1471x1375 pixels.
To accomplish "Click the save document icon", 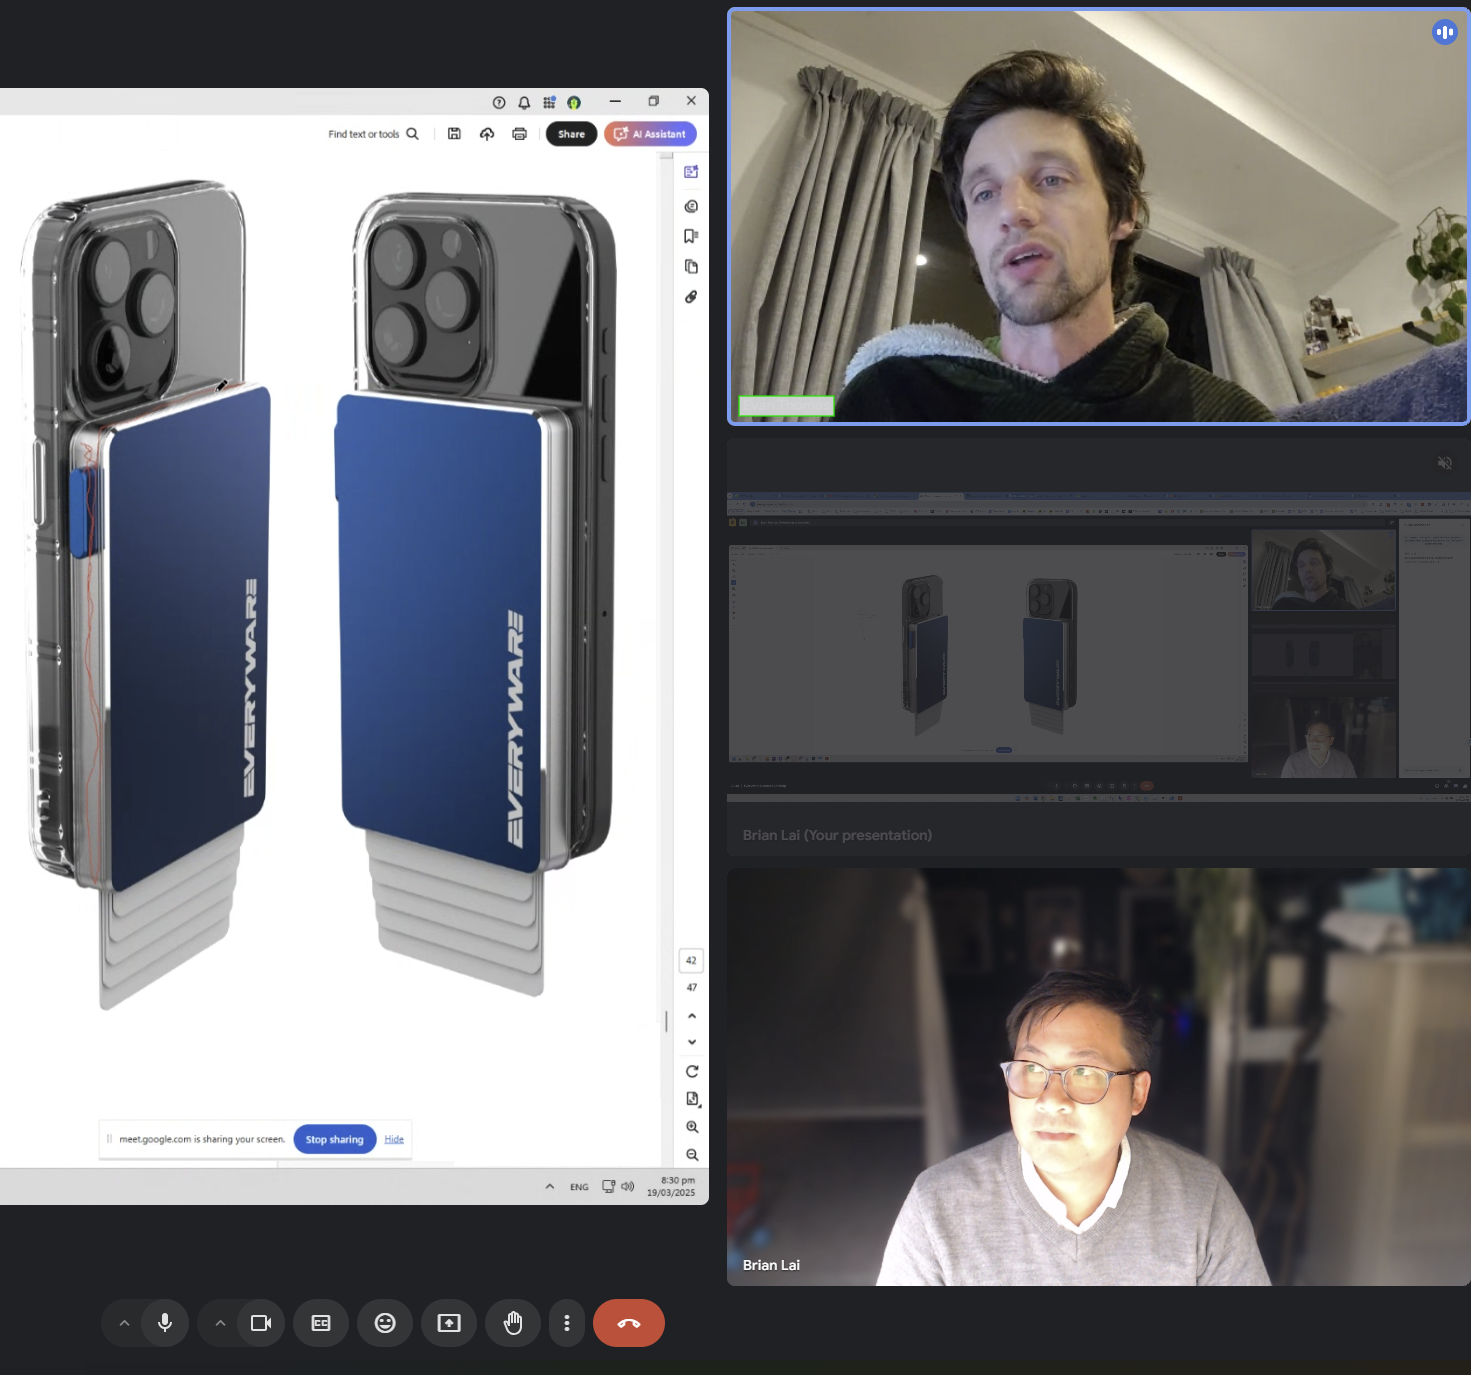I will point(454,134).
